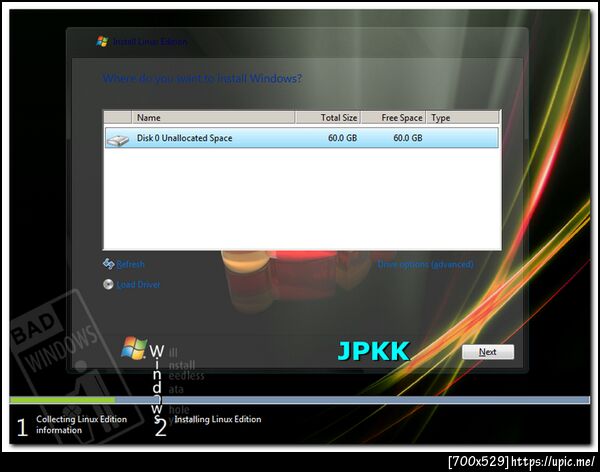
Task: Click the 60.0 GB free space value
Action: click(408, 138)
